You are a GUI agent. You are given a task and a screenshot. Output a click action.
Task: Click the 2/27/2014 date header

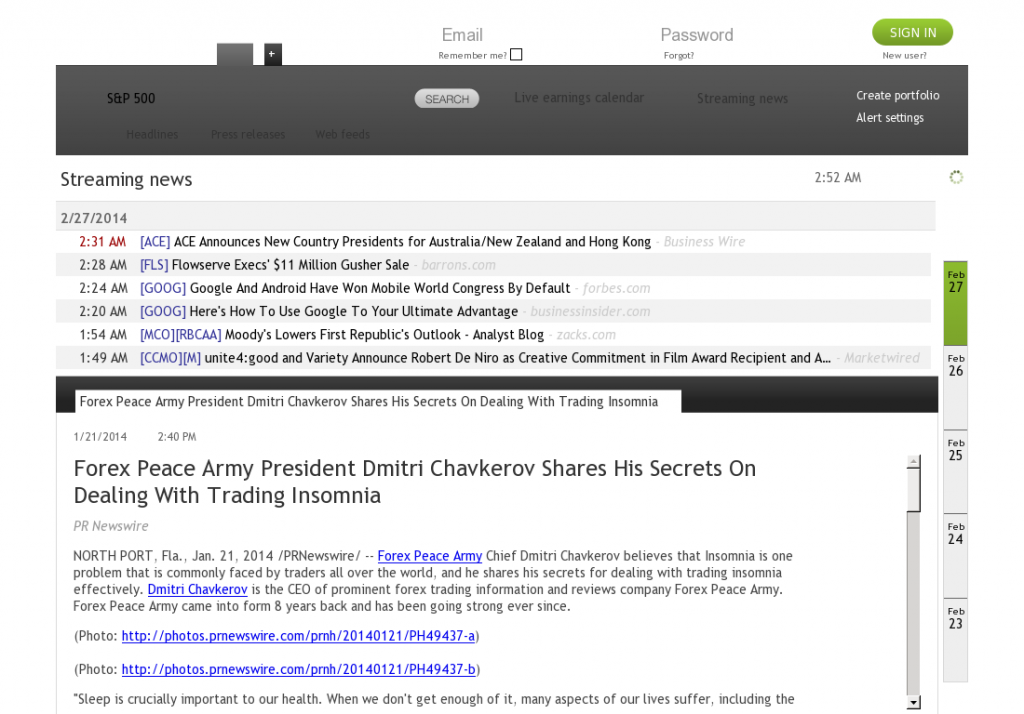pyautogui.click(x=94, y=218)
